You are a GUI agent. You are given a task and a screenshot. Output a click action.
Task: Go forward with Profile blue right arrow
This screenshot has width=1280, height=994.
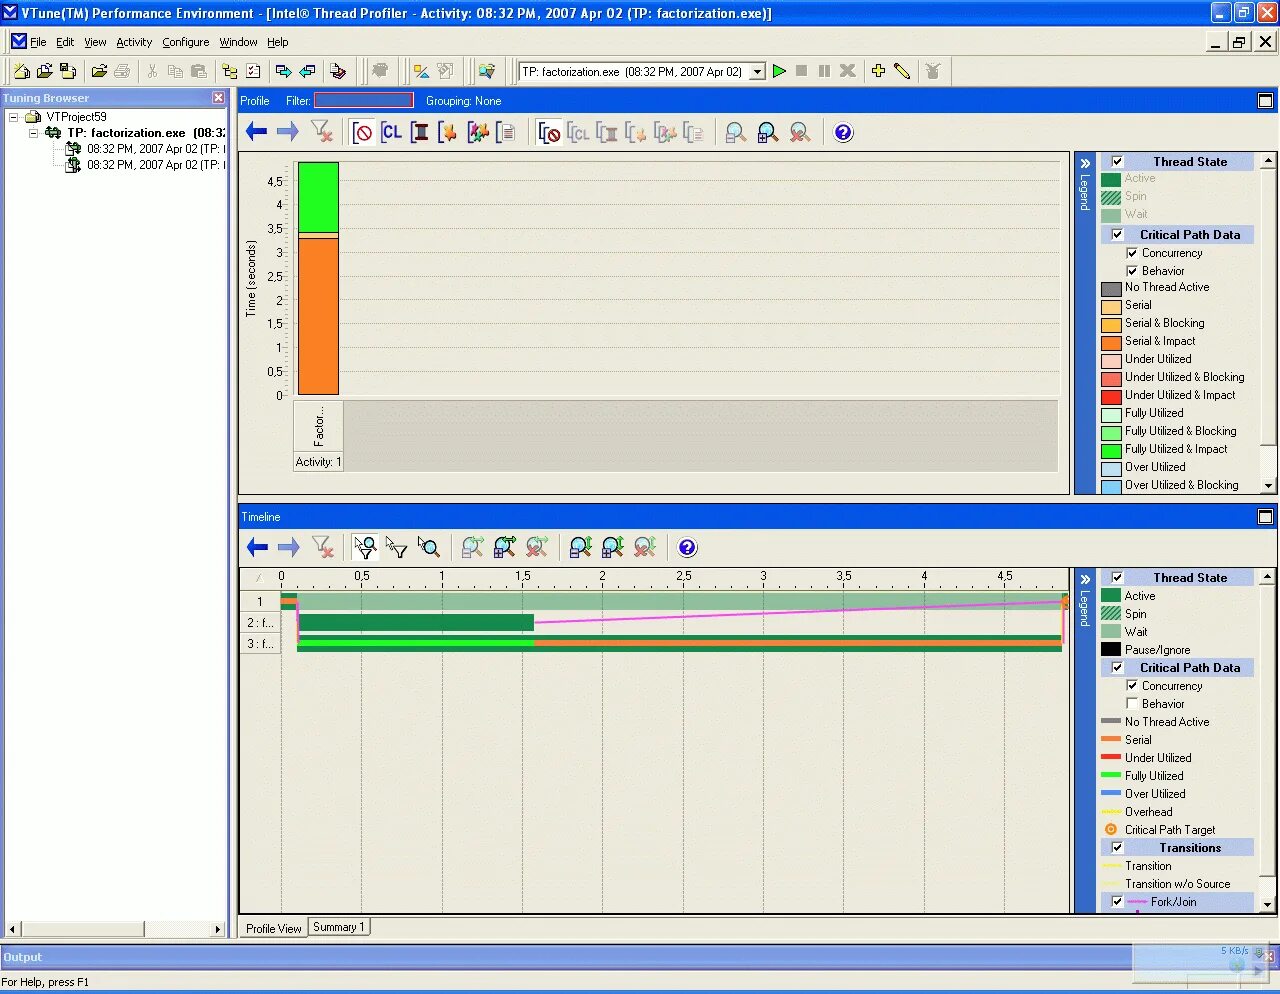coord(288,132)
